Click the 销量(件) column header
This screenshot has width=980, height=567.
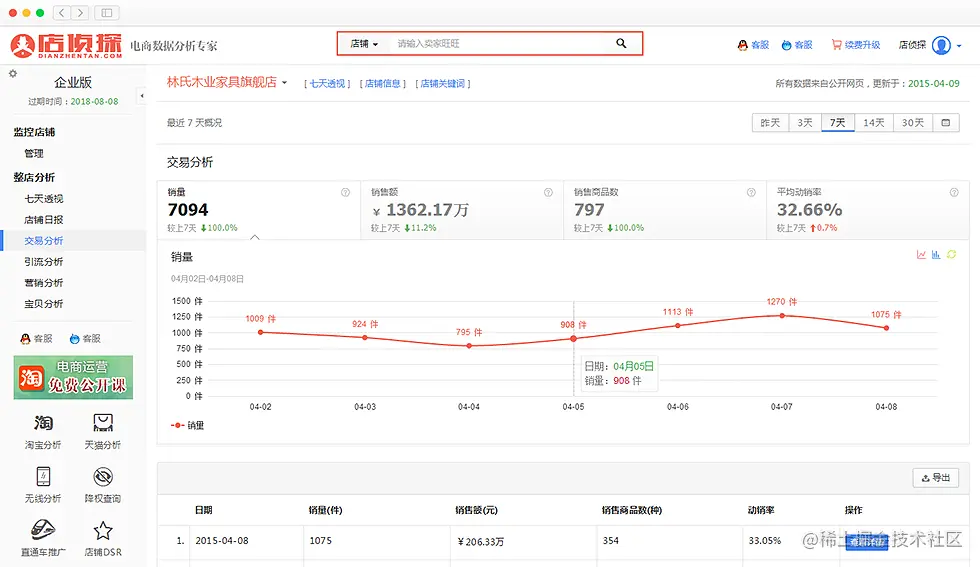click(x=326, y=510)
